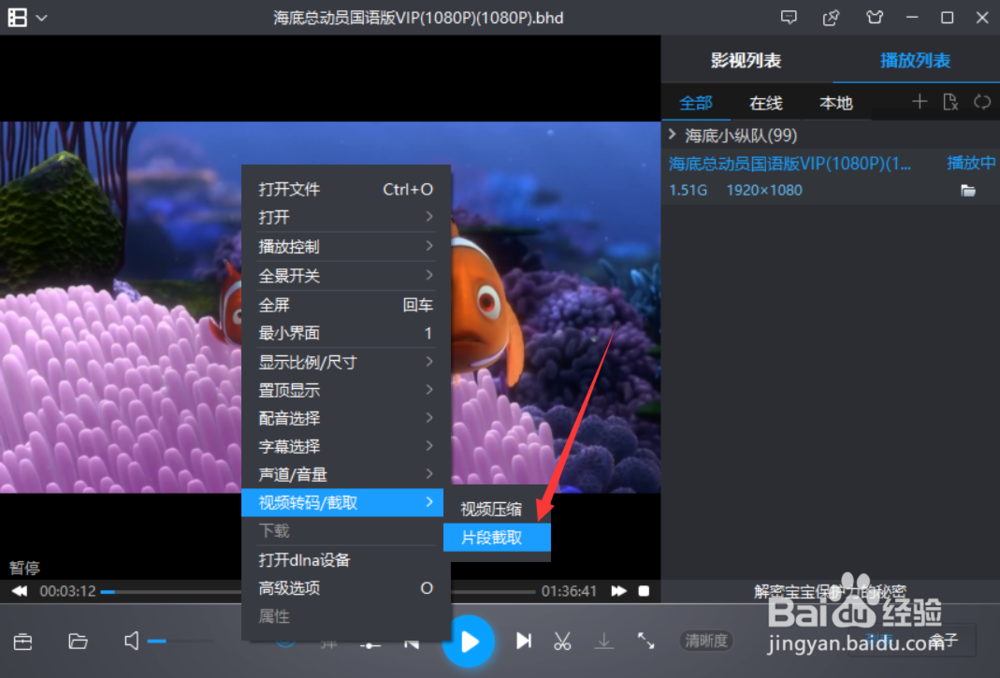The height and width of the screenshot is (678, 1000).
Task: Select the 在线 filter tab
Action: pos(765,103)
